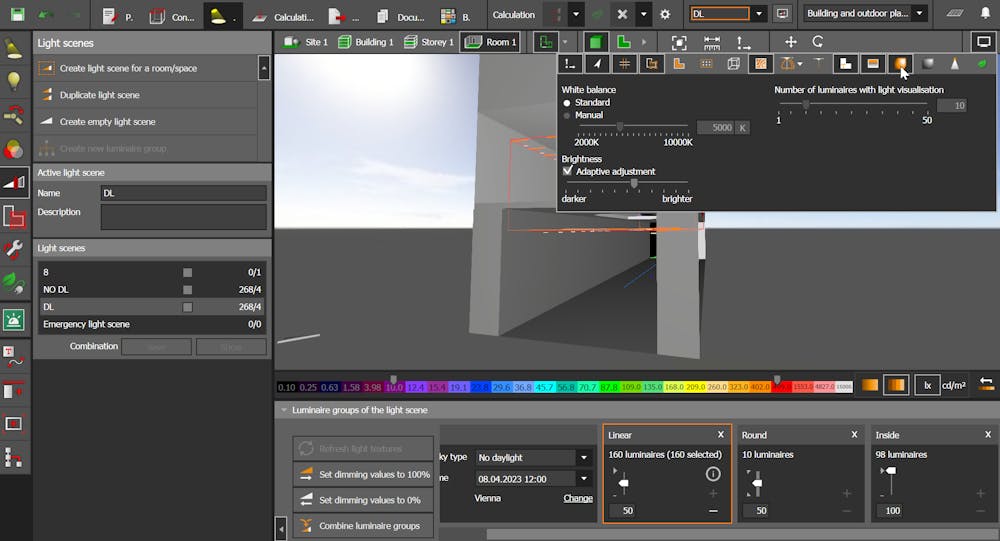Switch to the Building 1 tab
Image resolution: width=1000 pixels, height=541 pixels.
366,42
